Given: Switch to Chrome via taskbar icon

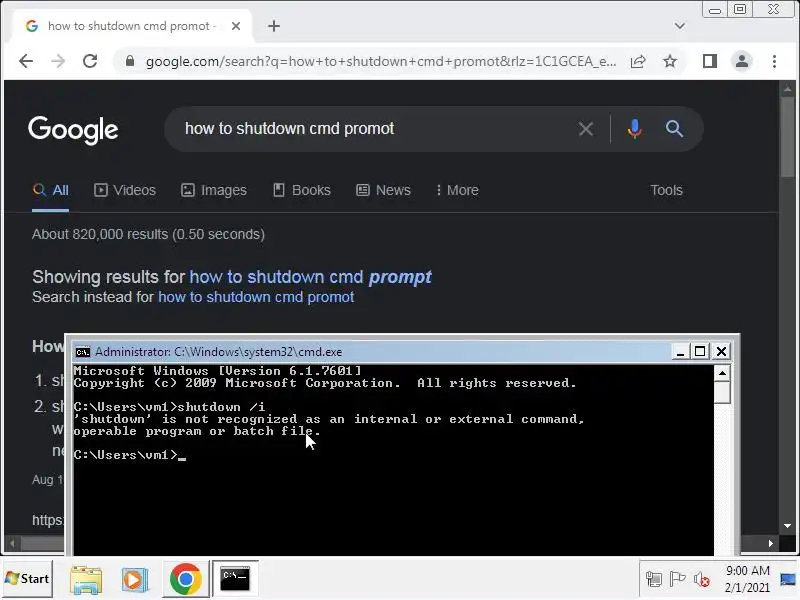Looking at the screenshot, I should click(186, 579).
